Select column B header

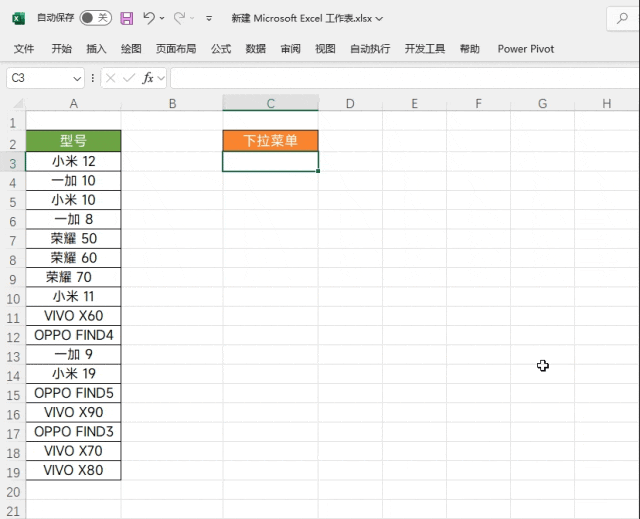[172, 104]
